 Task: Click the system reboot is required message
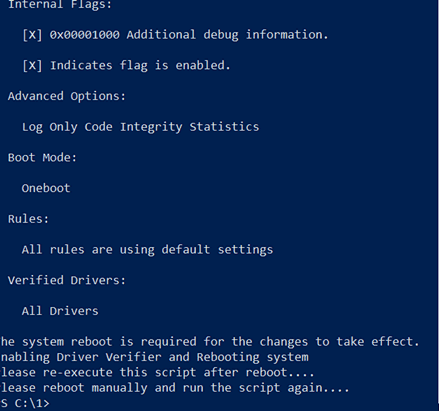[x=210, y=342]
